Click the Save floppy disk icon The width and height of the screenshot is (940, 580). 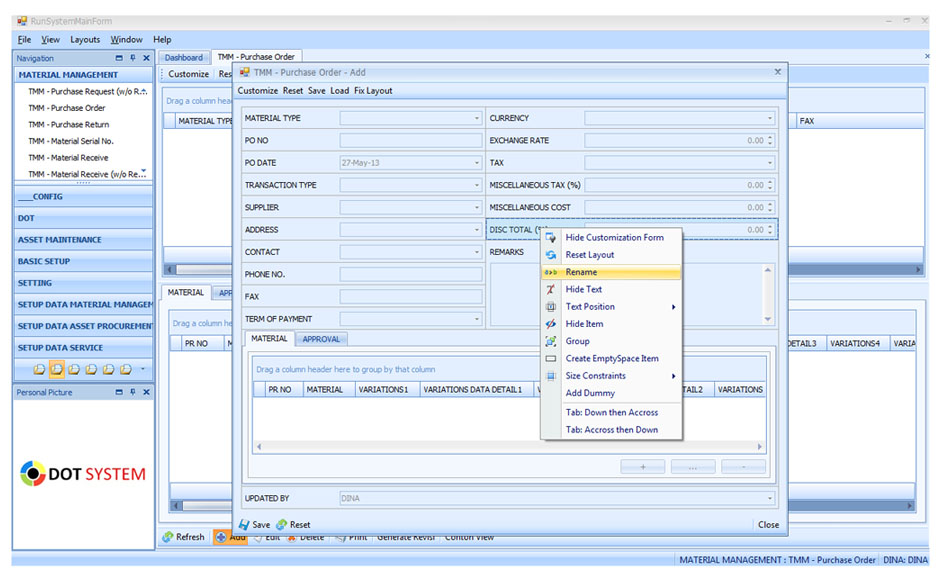point(244,524)
